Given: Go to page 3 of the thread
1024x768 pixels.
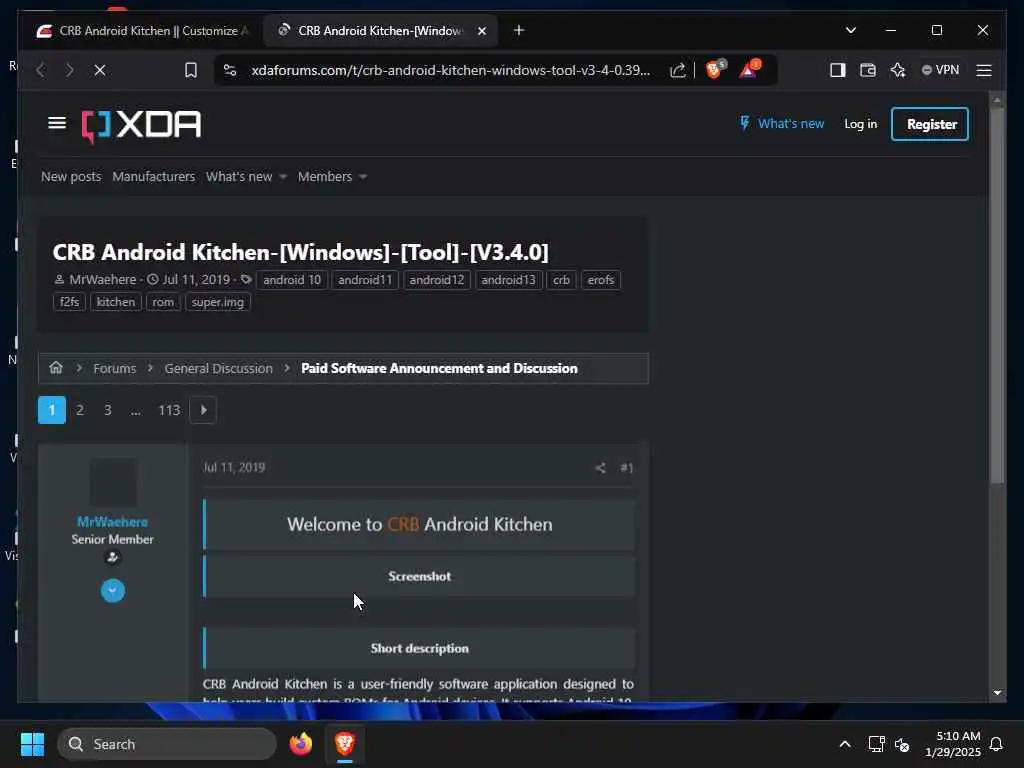Looking at the screenshot, I should [x=108, y=410].
